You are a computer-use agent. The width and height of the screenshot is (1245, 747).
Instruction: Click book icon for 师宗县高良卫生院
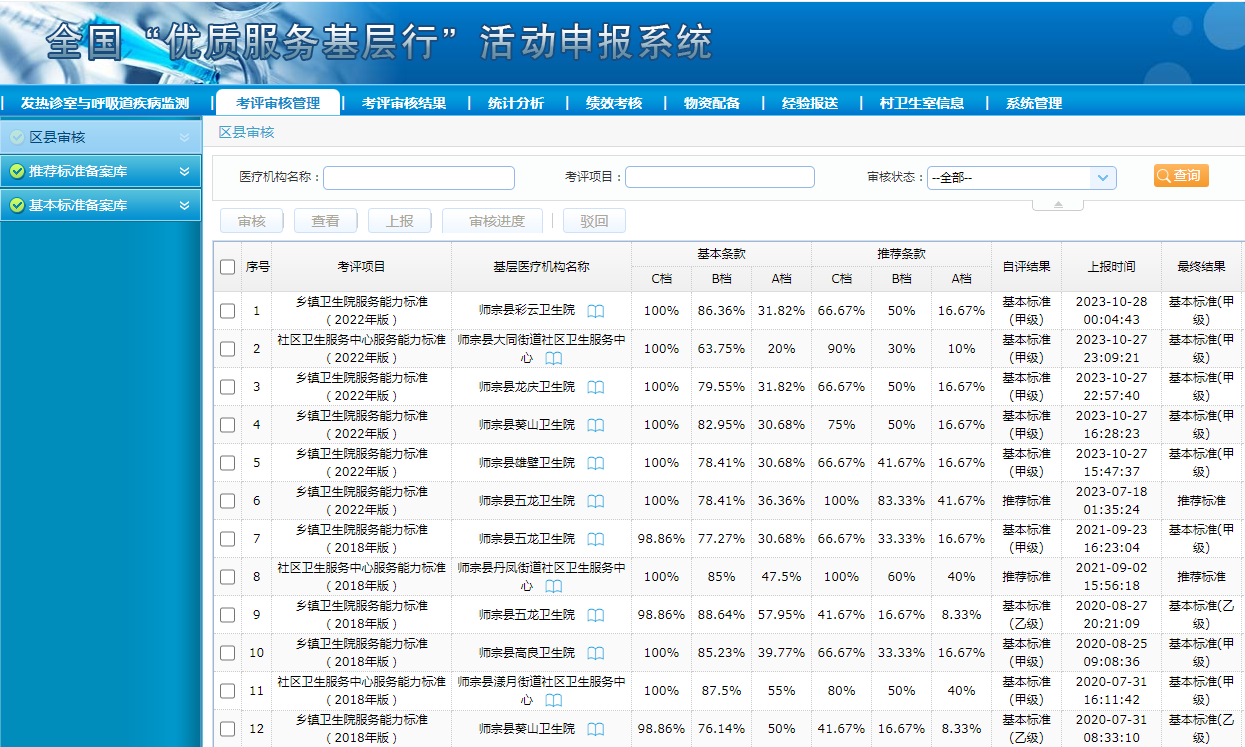(596, 653)
